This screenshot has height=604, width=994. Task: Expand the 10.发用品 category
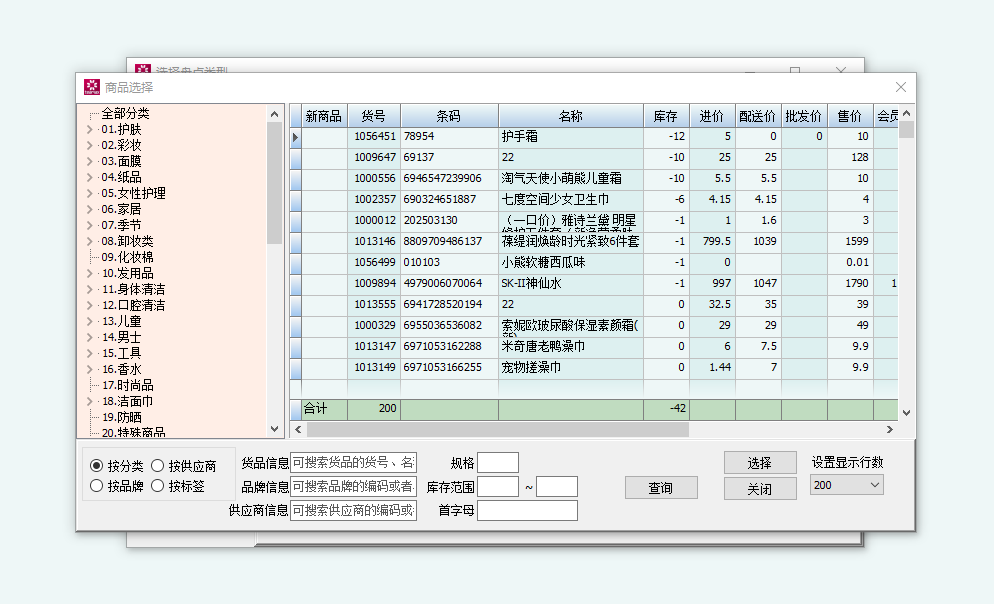[89, 273]
